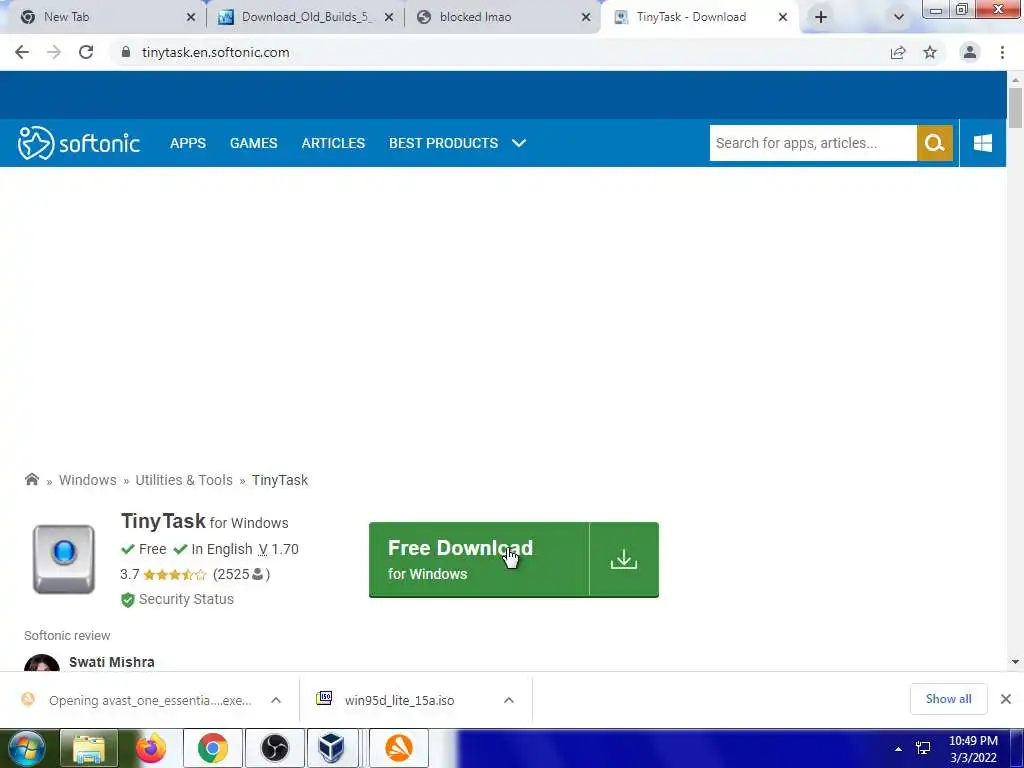
Task: Click the home icon in breadcrumb
Action: pyautogui.click(x=31, y=479)
